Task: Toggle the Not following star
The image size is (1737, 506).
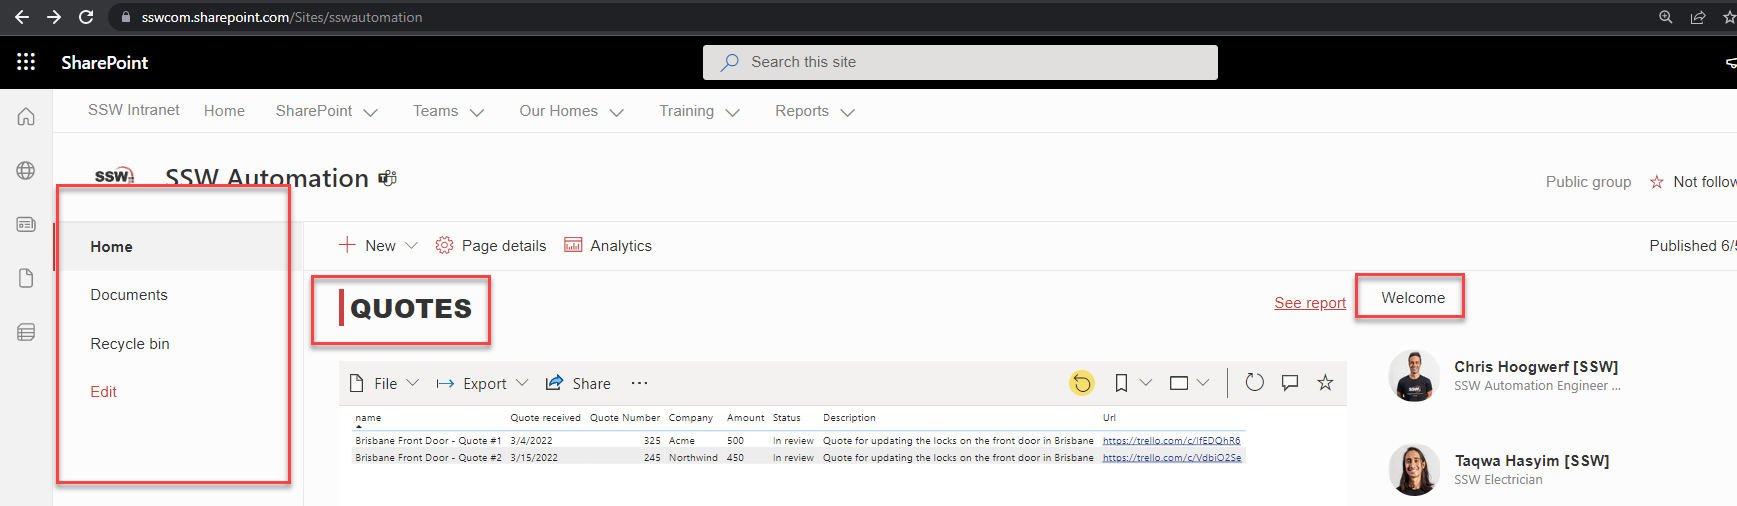Action: click(1657, 182)
